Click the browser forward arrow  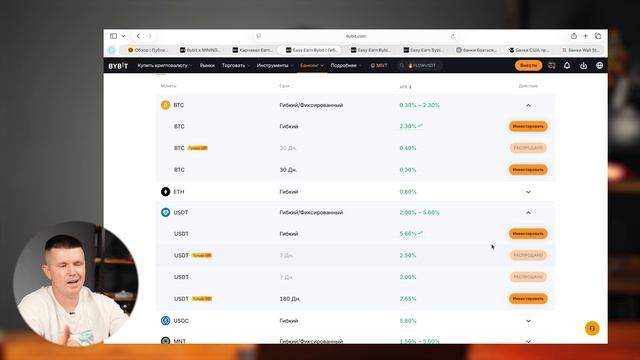pos(150,36)
